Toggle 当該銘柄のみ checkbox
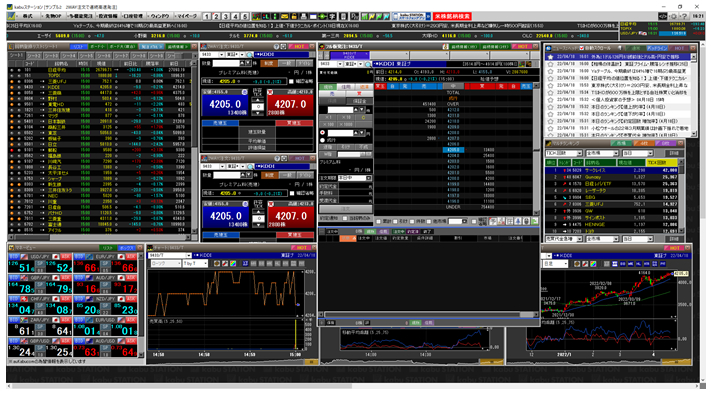 click(x=345, y=219)
